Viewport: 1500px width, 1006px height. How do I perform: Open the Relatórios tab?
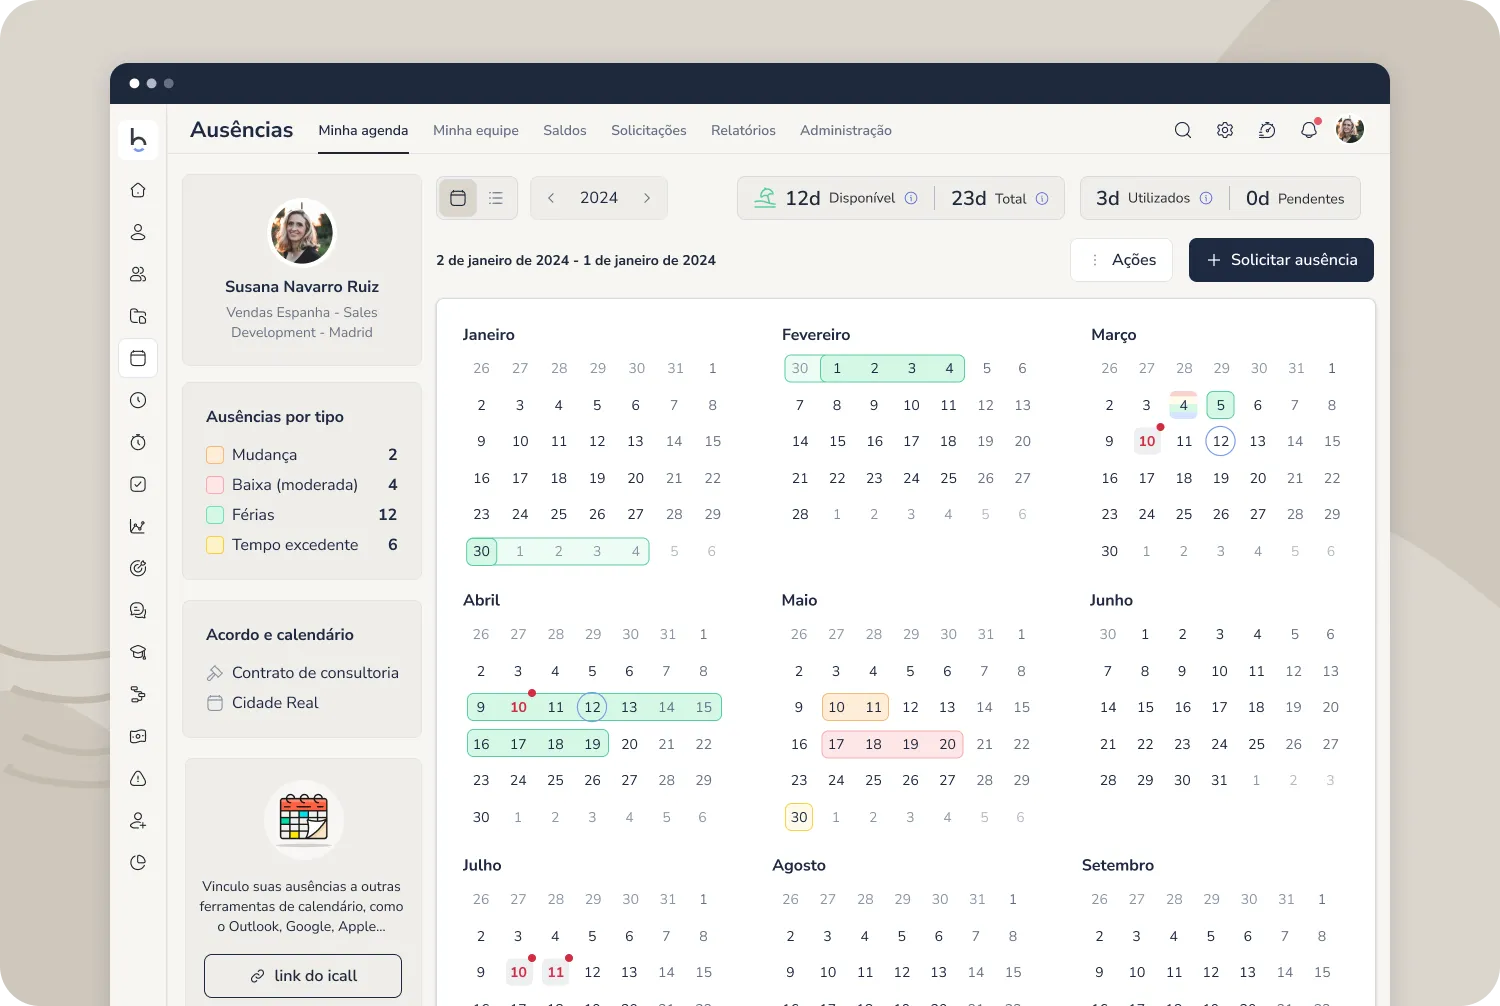pos(743,130)
